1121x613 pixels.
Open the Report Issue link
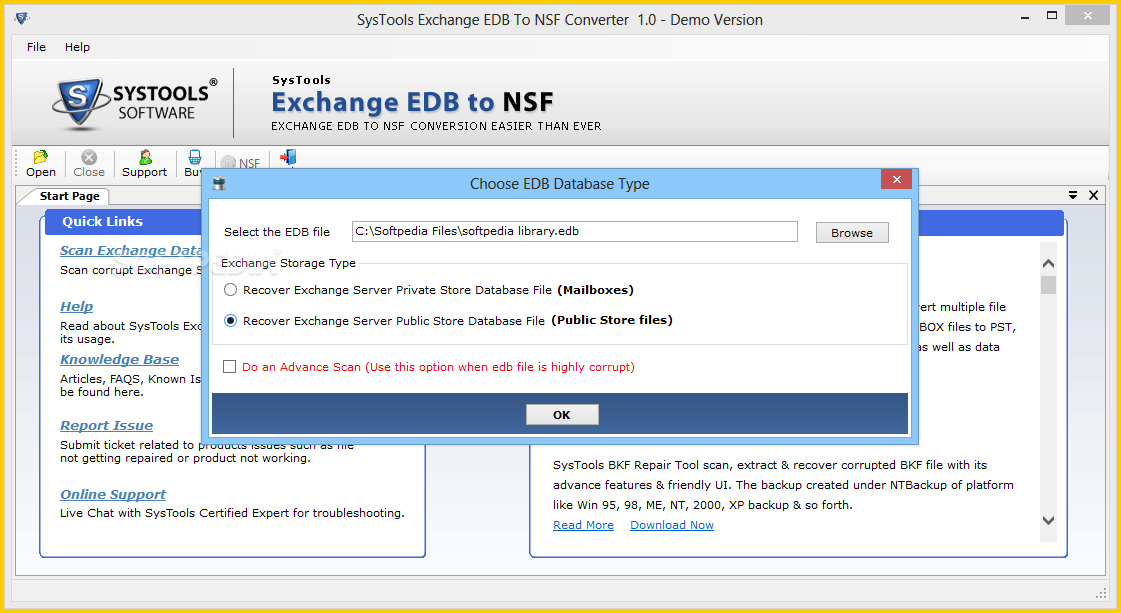point(107,426)
